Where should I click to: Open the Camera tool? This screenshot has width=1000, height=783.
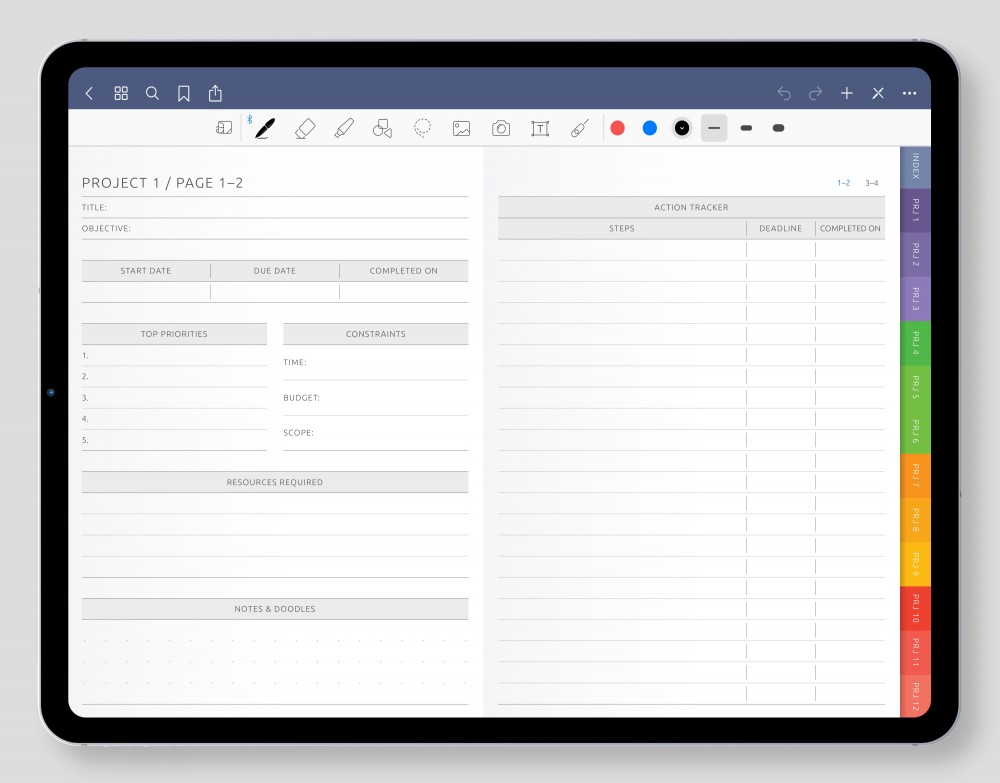click(501, 129)
